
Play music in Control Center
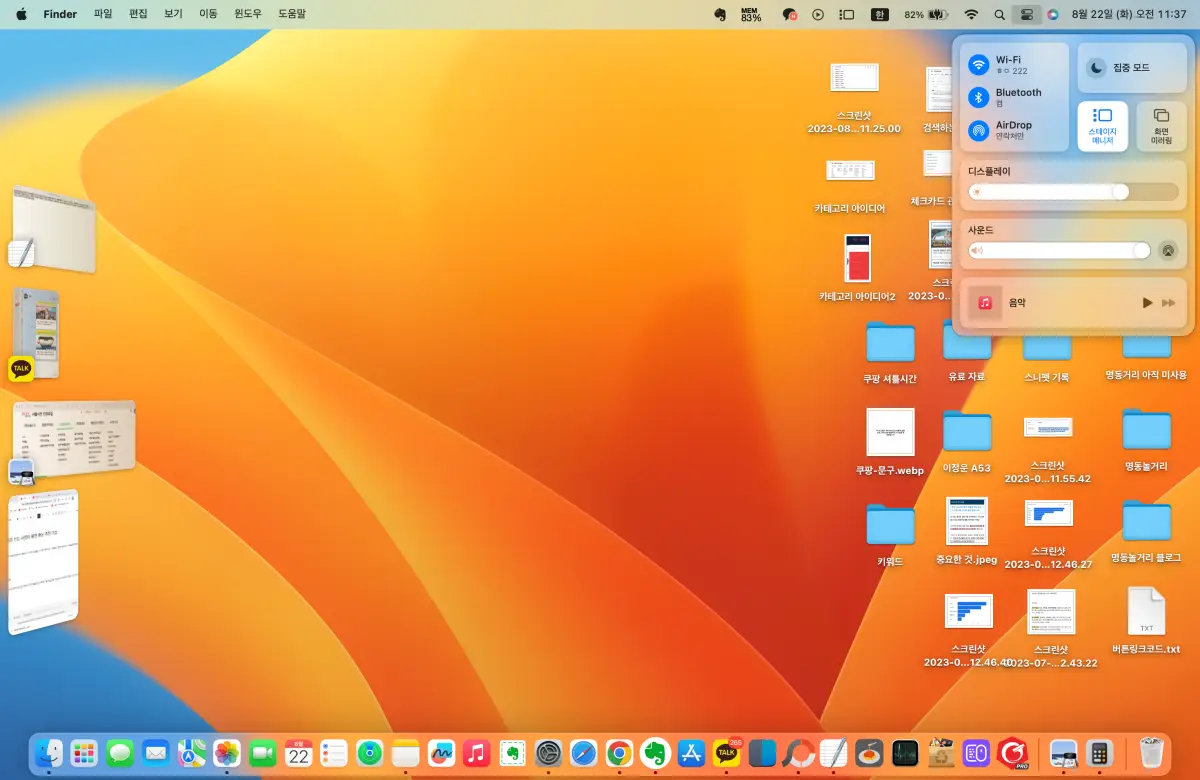[x=1147, y=302]
